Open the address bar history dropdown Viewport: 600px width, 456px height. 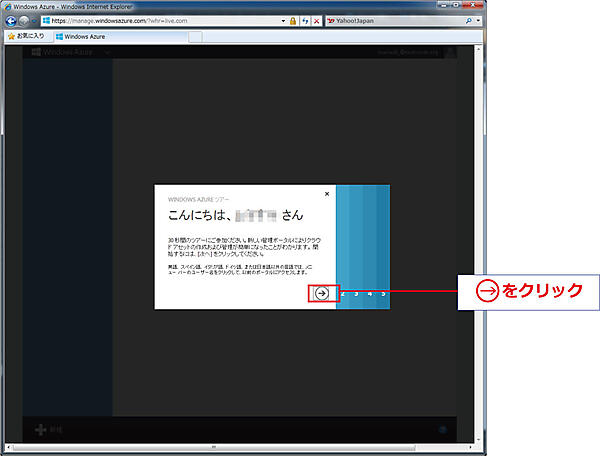click(x=283, y=21)
